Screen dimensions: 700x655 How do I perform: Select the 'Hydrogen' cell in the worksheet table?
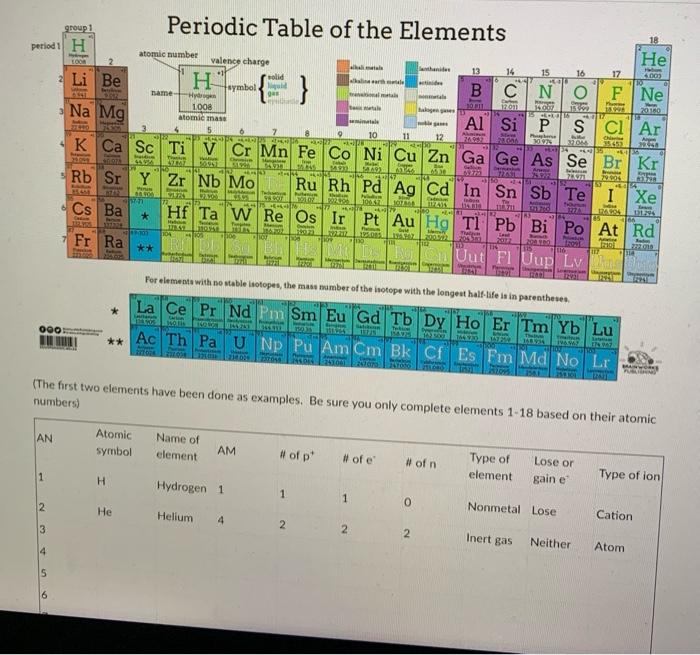(x=182, y=486)
